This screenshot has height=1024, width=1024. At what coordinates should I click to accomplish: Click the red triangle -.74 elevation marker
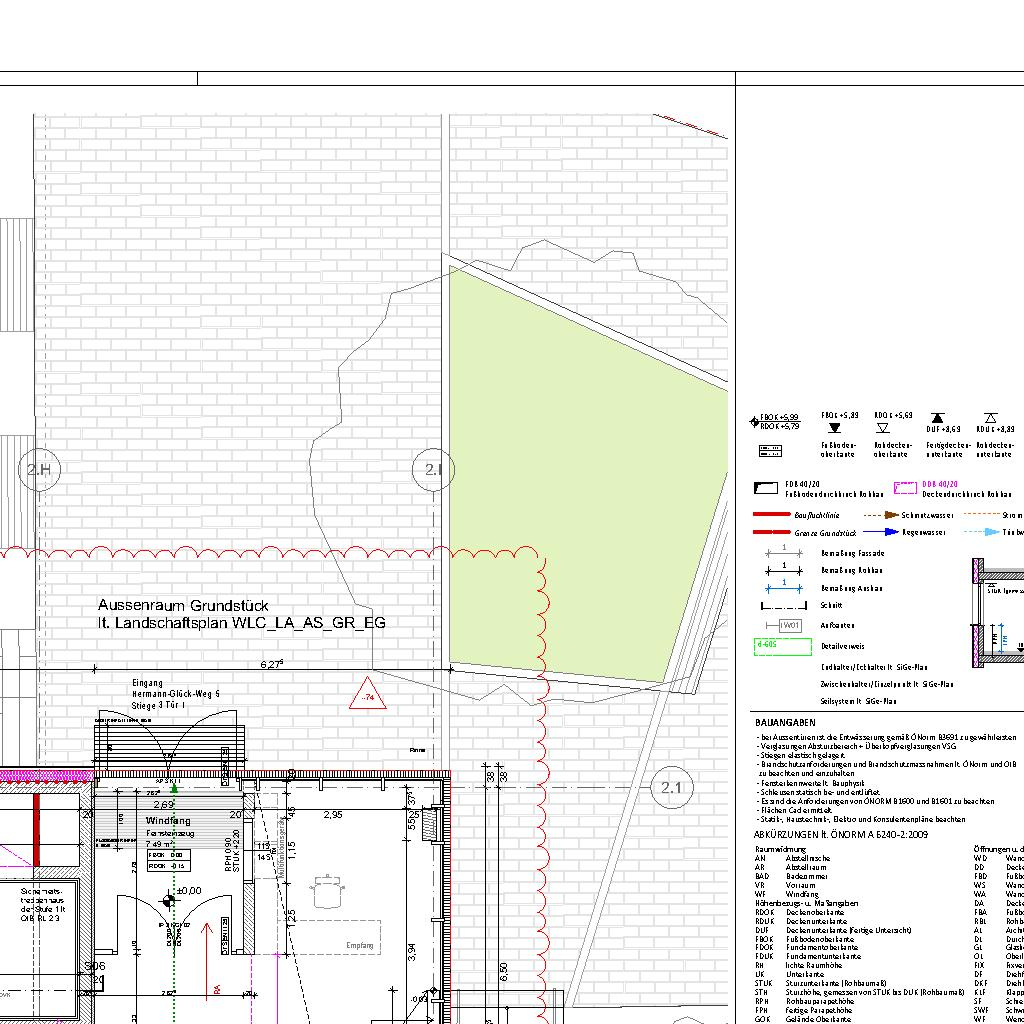click(x=368, y=694)
